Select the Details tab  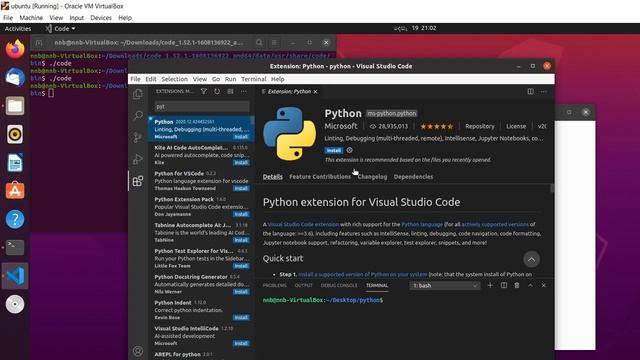coord(273,177)
